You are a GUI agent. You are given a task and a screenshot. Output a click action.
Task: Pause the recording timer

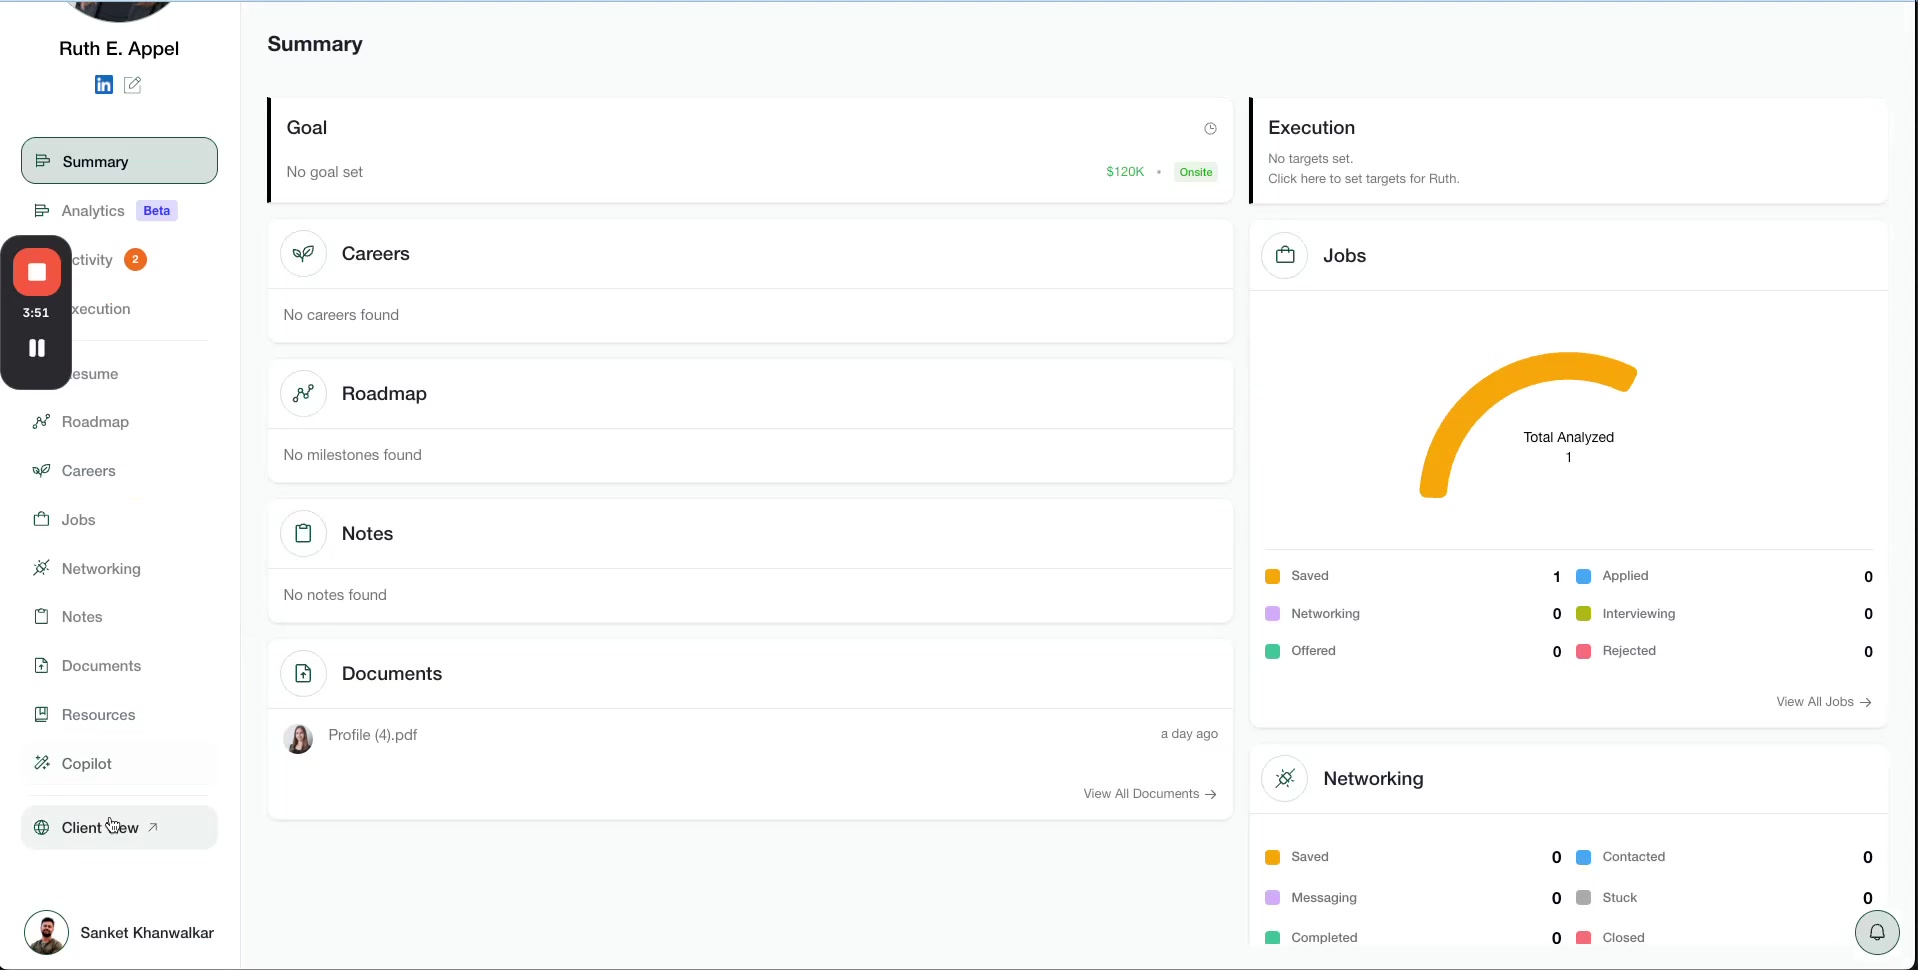37,348
